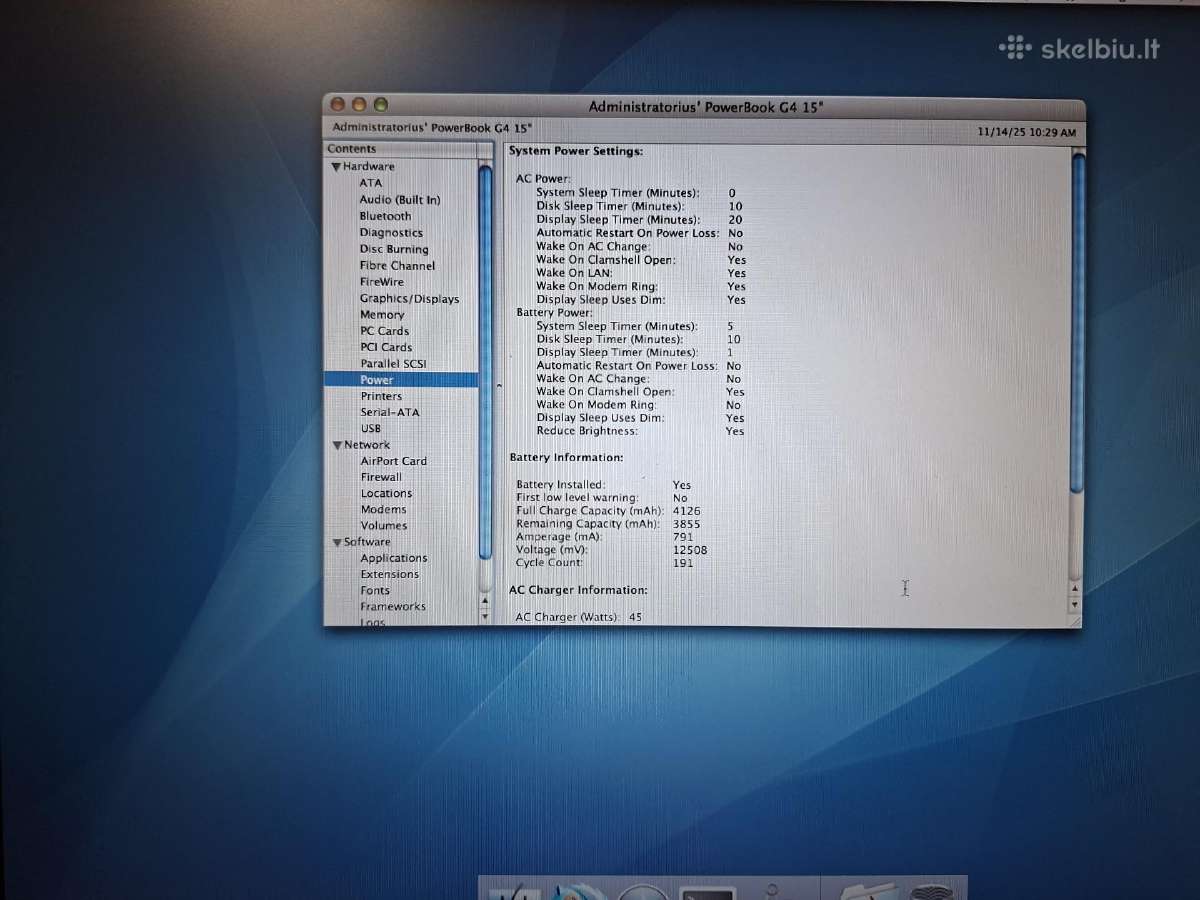Select ATA in the Hardware list
Image resolution: width=1200 pixels, height=900 pixels.
click(371, 183)
